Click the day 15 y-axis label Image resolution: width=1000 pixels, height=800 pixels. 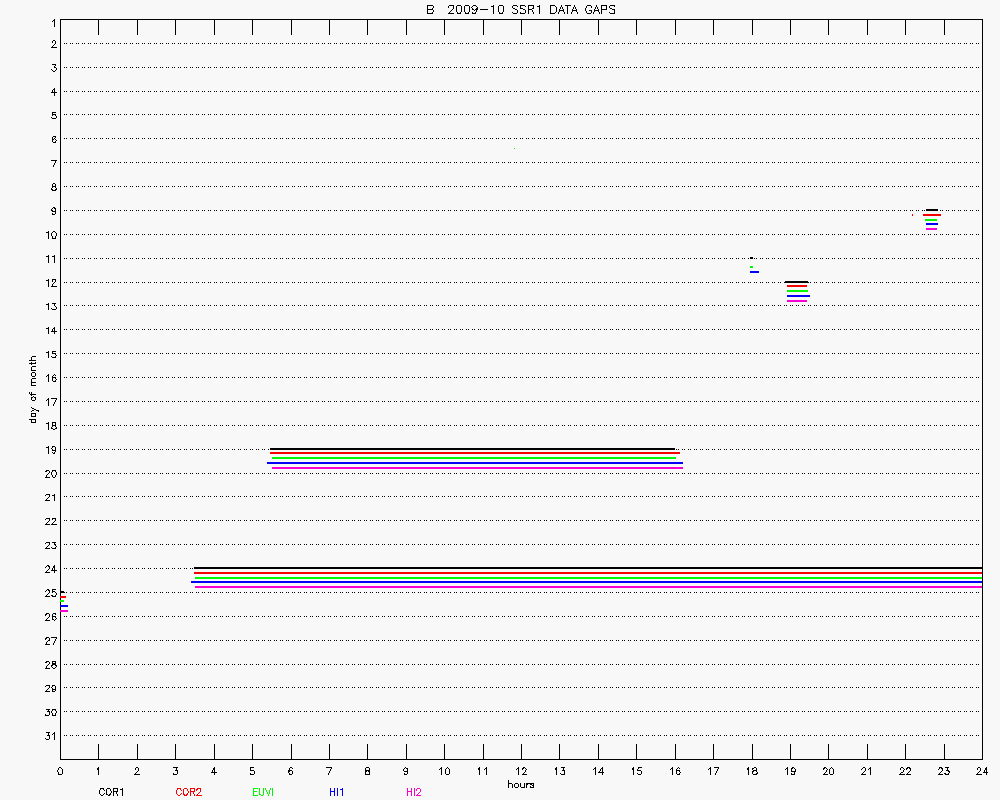pos(50,354)
